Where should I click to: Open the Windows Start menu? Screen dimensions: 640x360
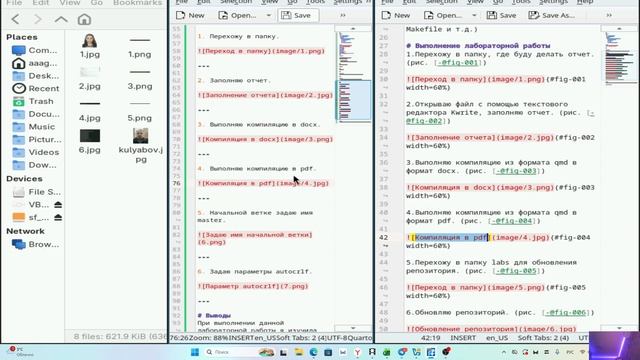coord(195,352)
